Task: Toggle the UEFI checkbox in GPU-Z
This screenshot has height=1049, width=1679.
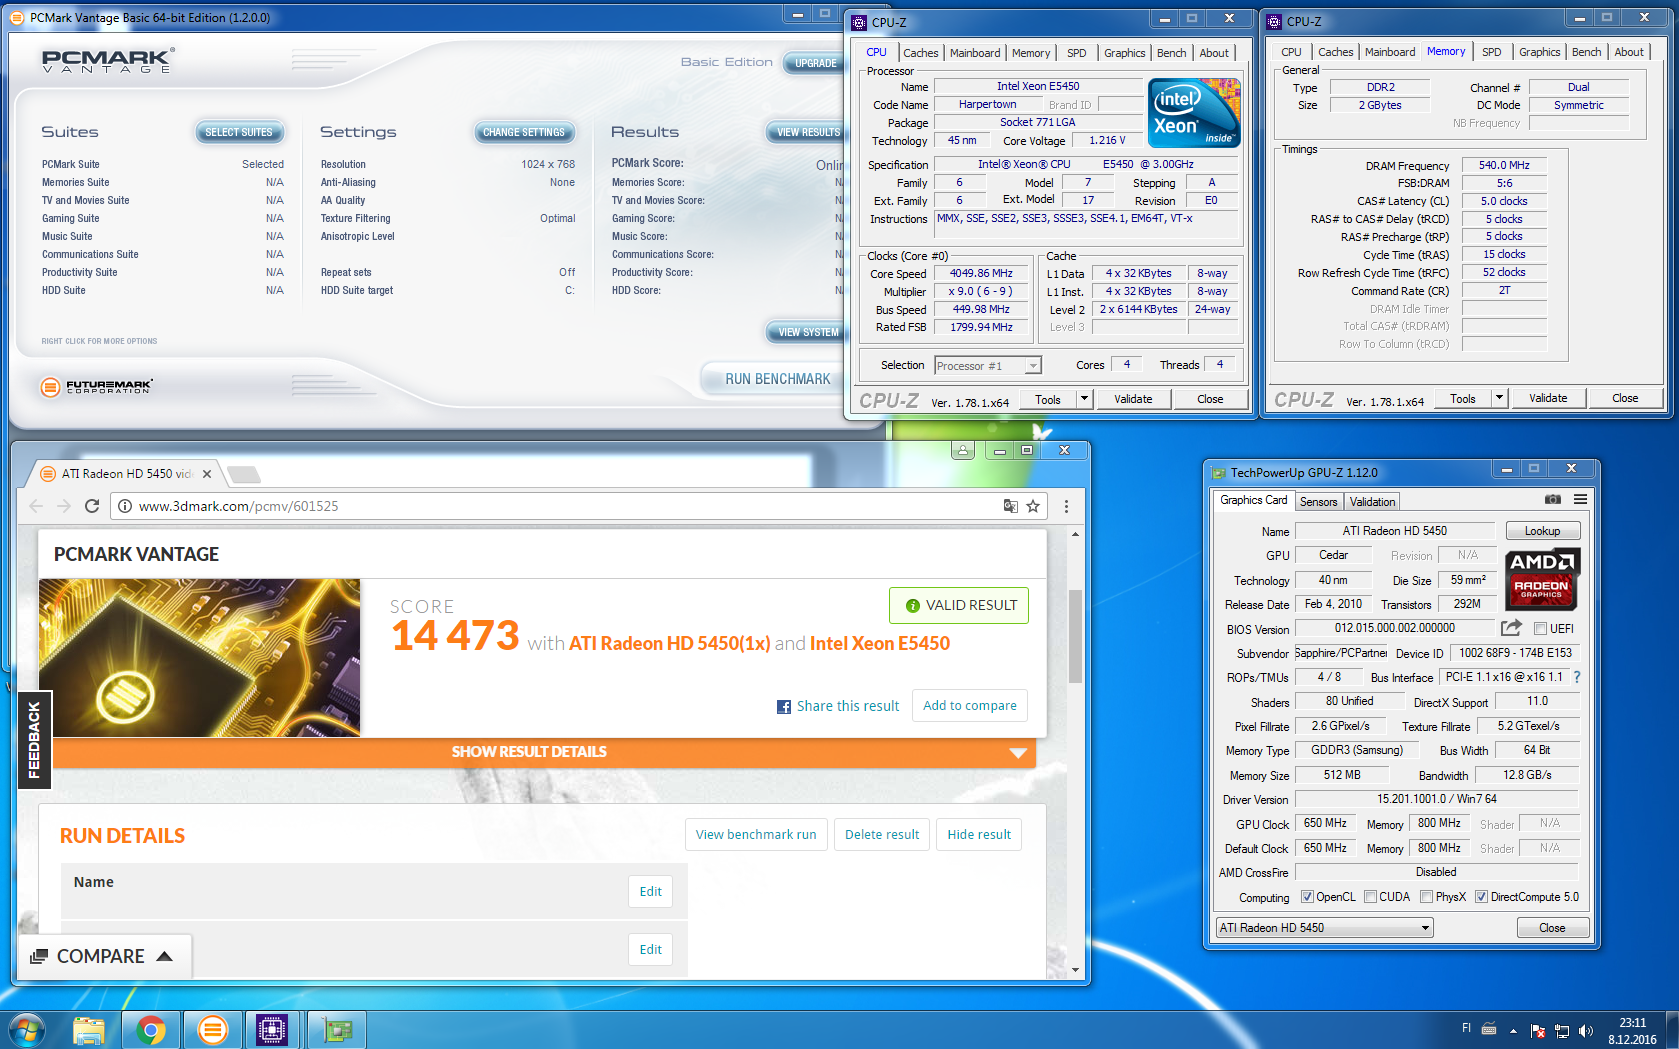Action: 1541,629
